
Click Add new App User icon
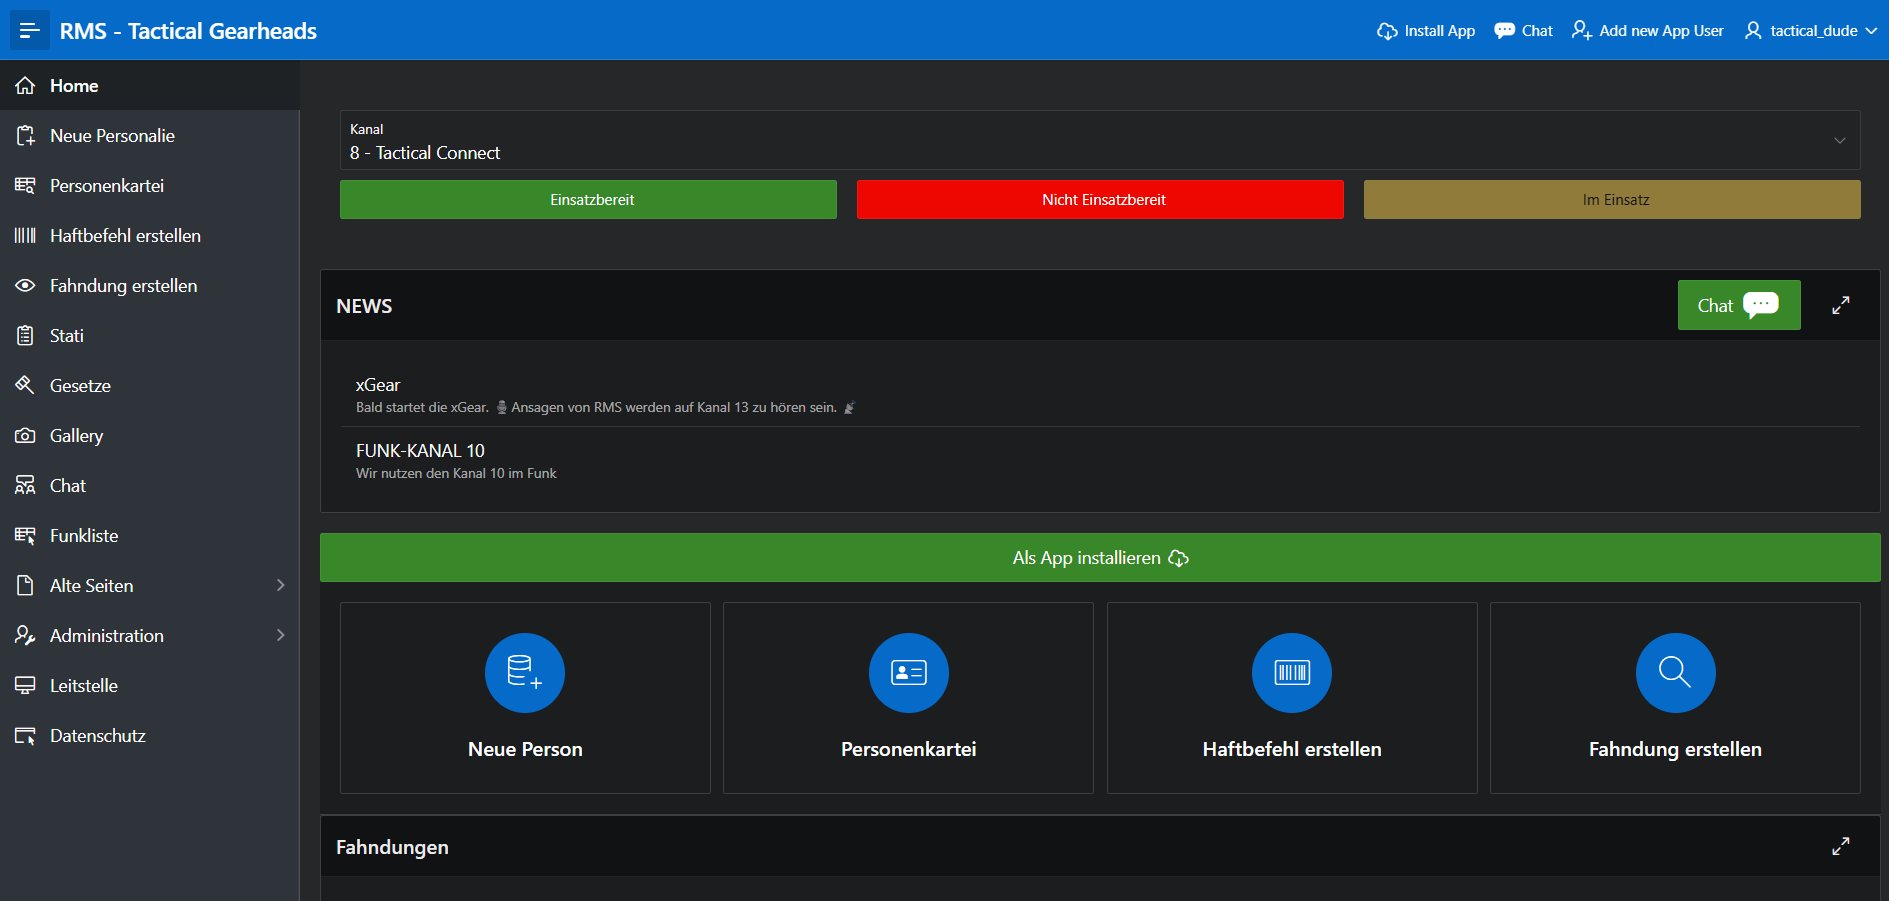click(1581, 31)
